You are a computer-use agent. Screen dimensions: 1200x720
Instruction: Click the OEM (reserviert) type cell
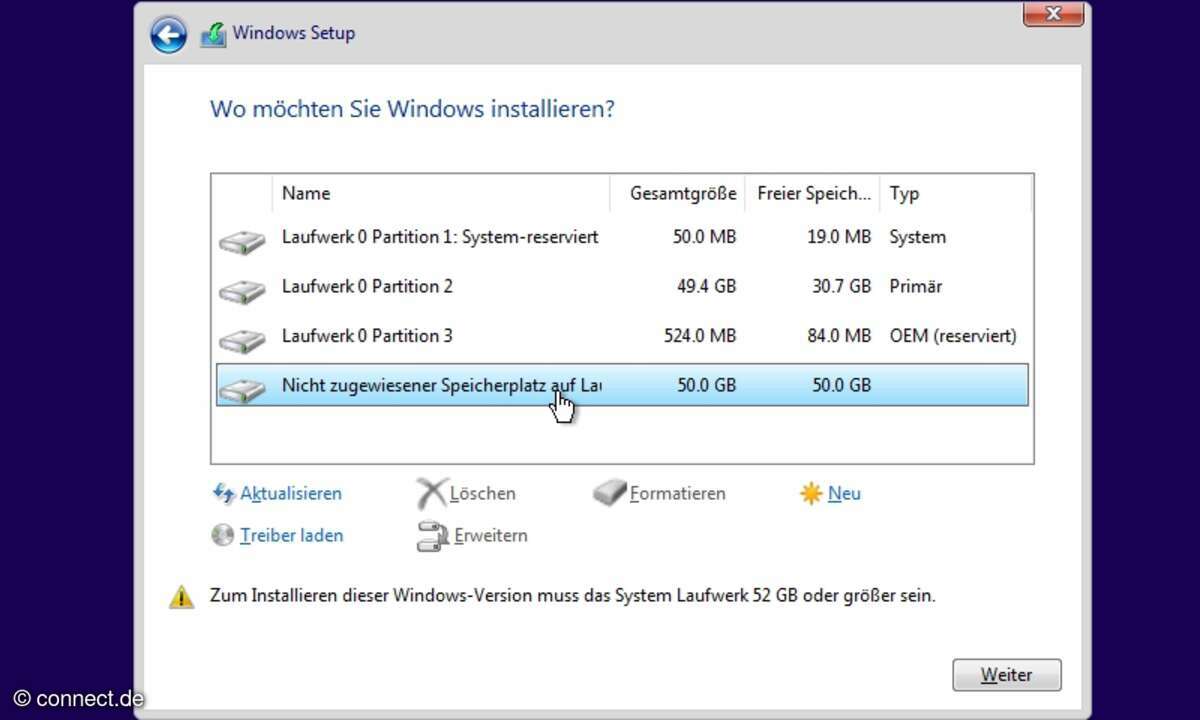[x=953, y=335]
